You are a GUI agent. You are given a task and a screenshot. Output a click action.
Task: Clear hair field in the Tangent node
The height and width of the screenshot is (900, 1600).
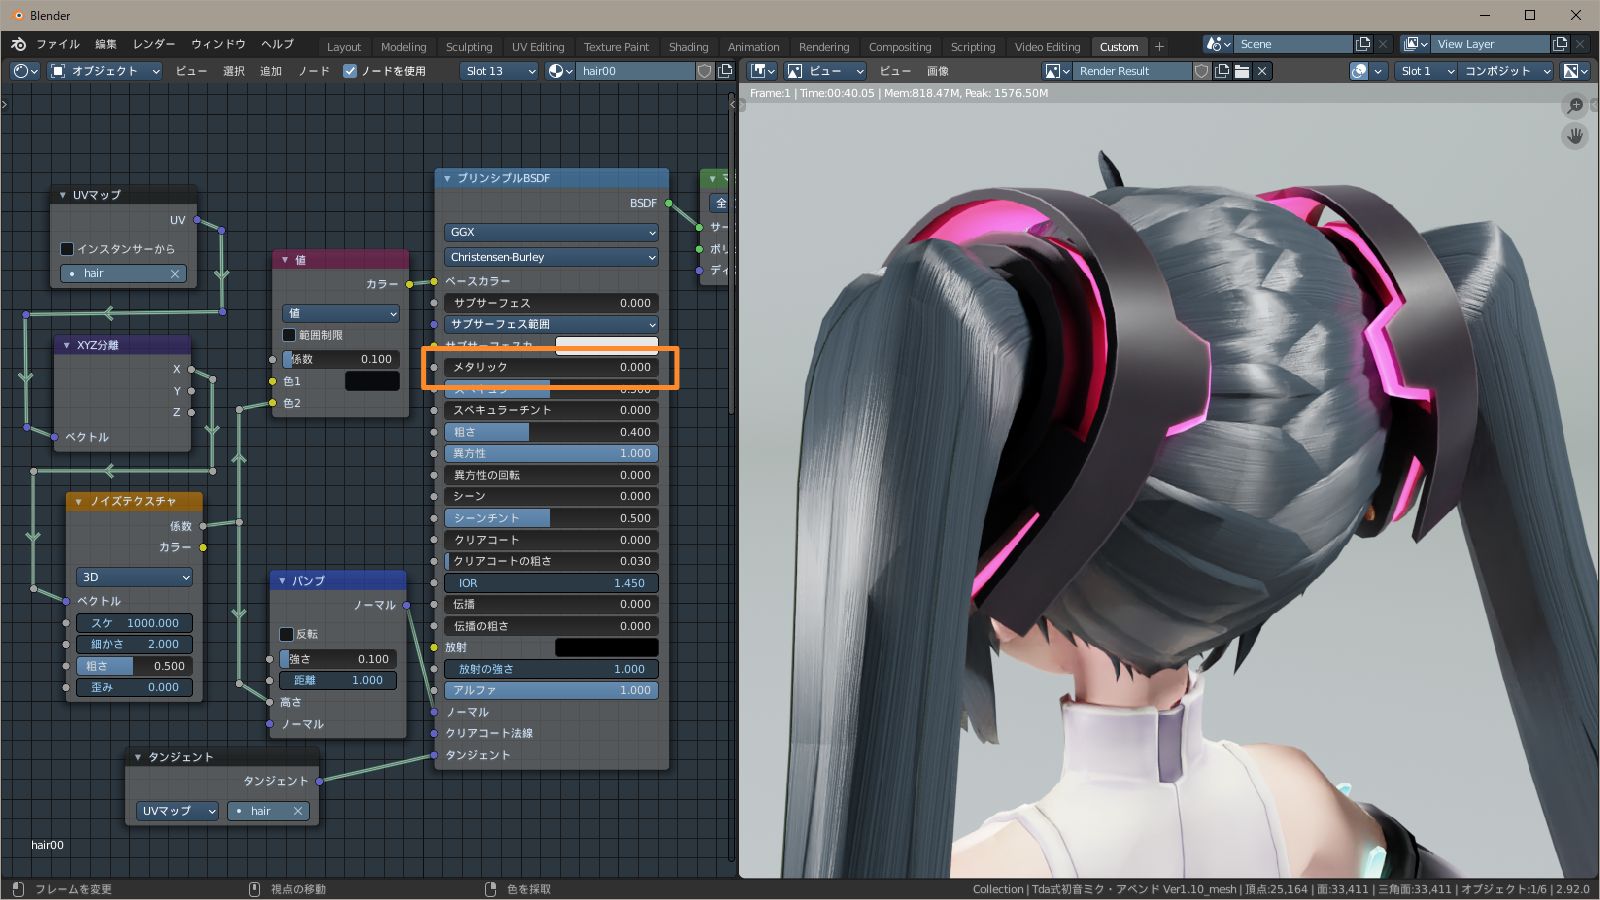pos(298,811)
